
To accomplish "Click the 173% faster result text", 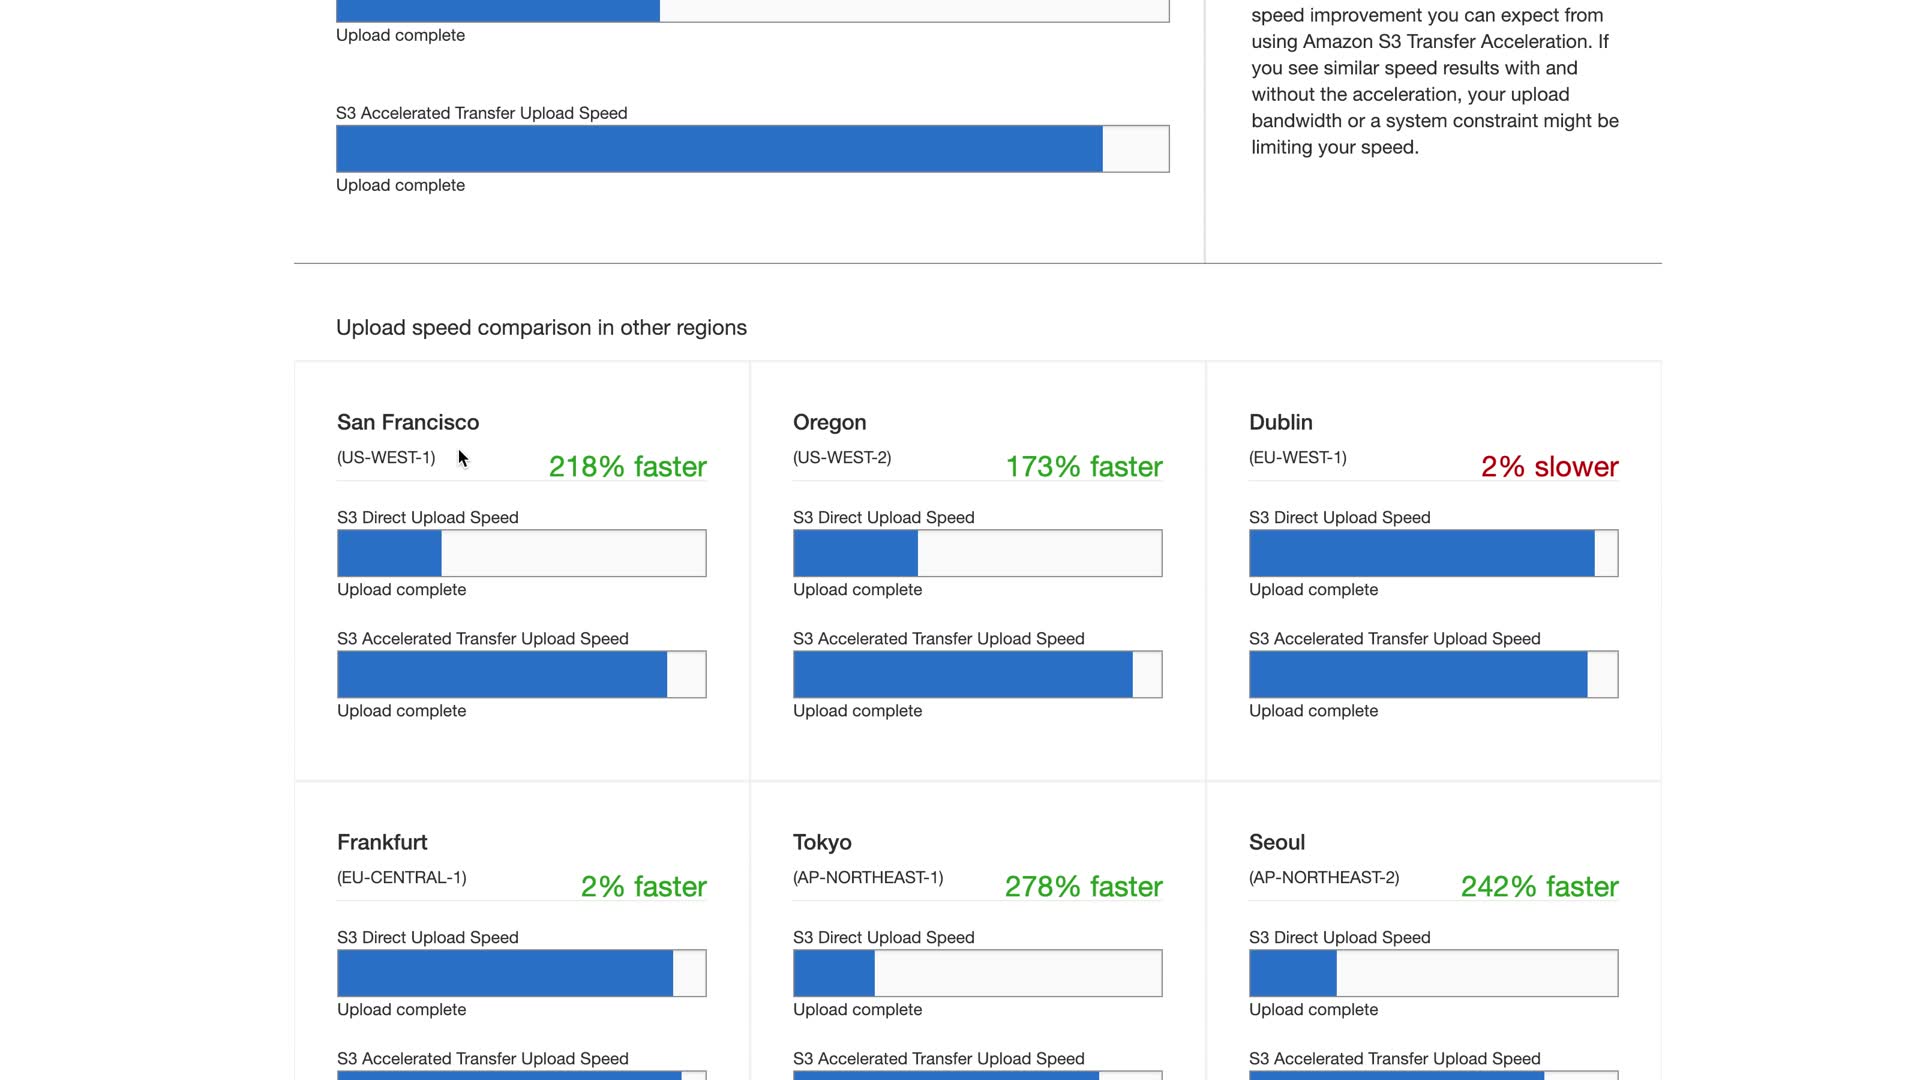I will click(1083, 467).
